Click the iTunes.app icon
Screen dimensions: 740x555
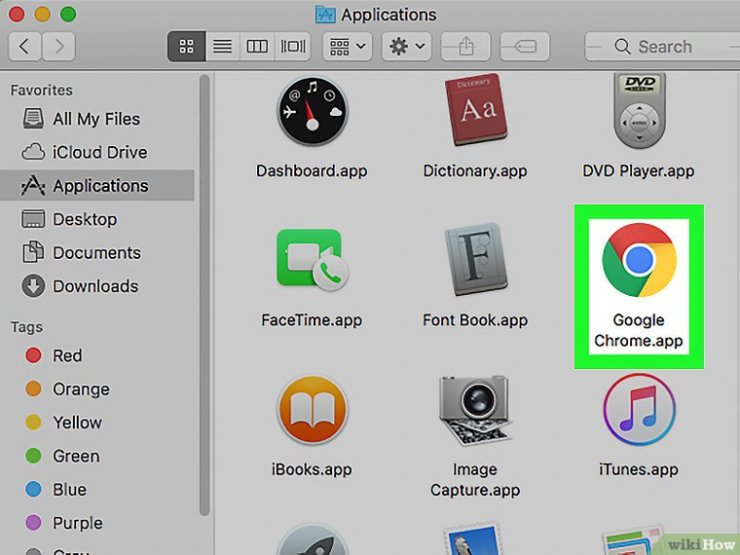(x=639, y=410)
